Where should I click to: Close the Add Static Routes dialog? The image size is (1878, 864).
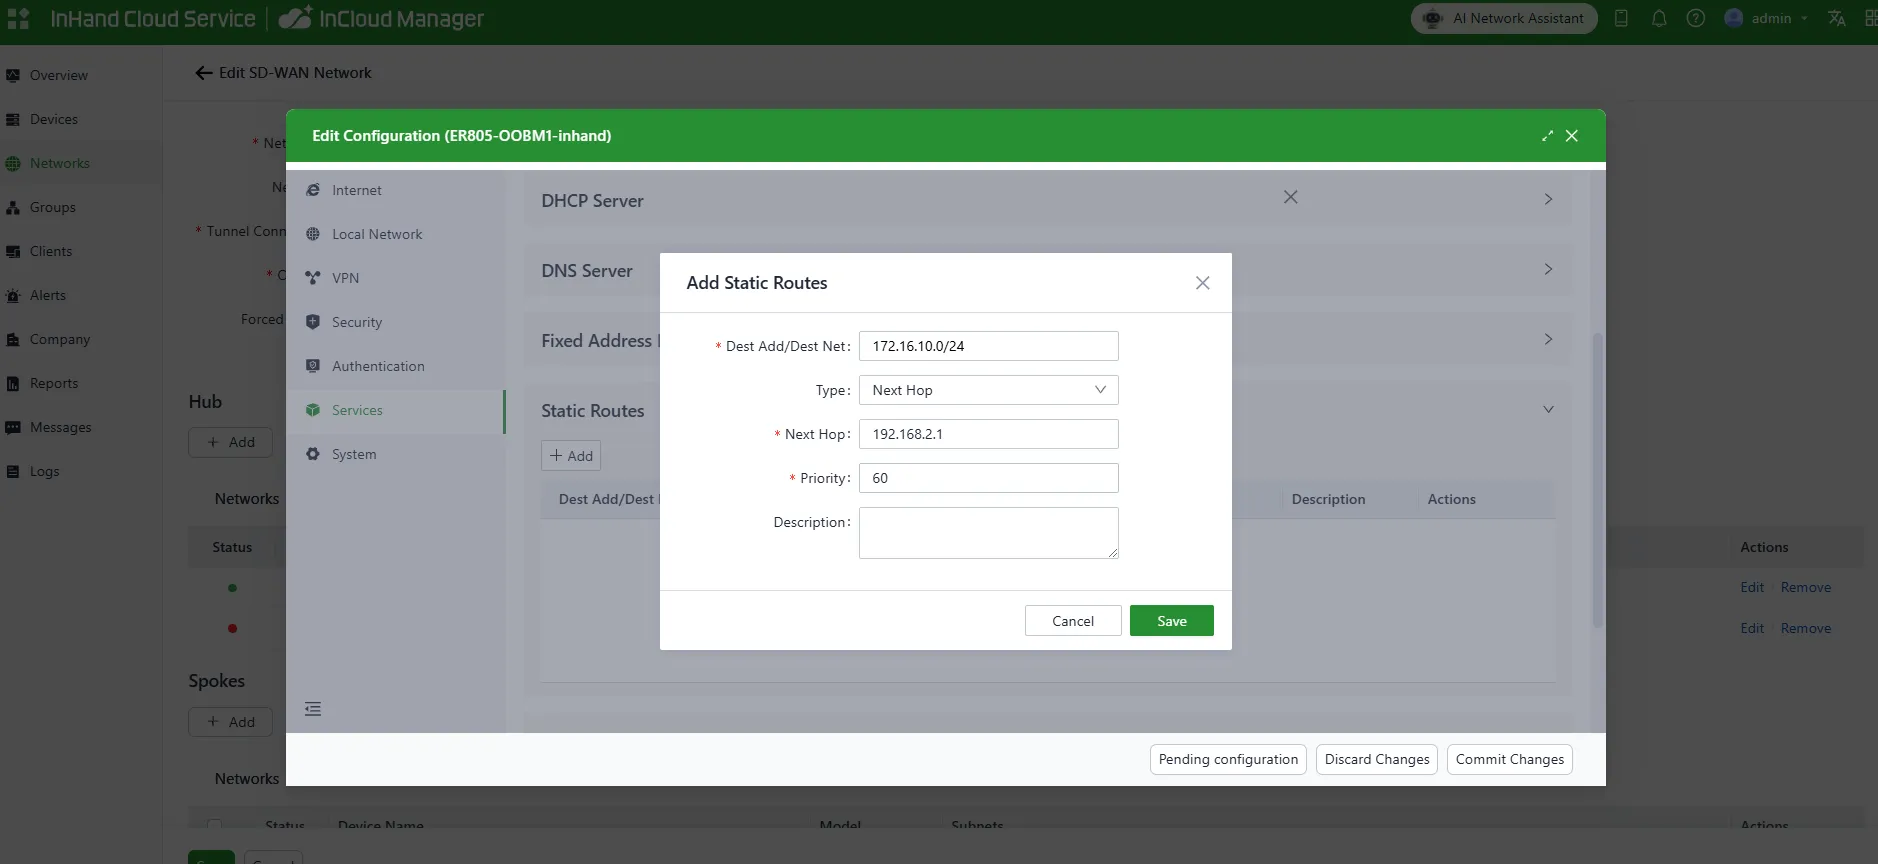point(1203,283)
